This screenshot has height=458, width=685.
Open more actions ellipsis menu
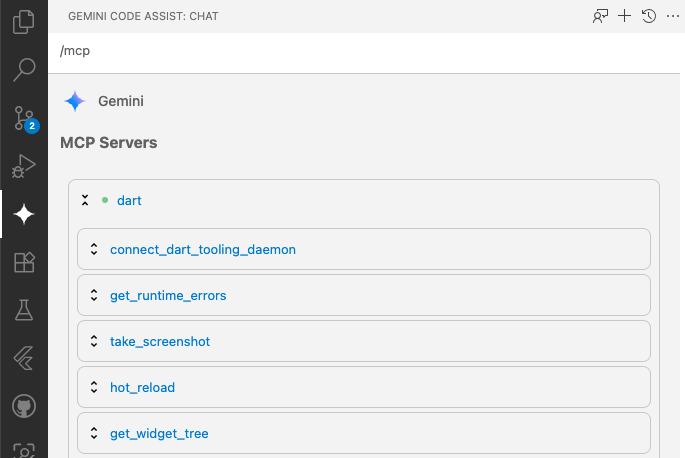[673, 16]
